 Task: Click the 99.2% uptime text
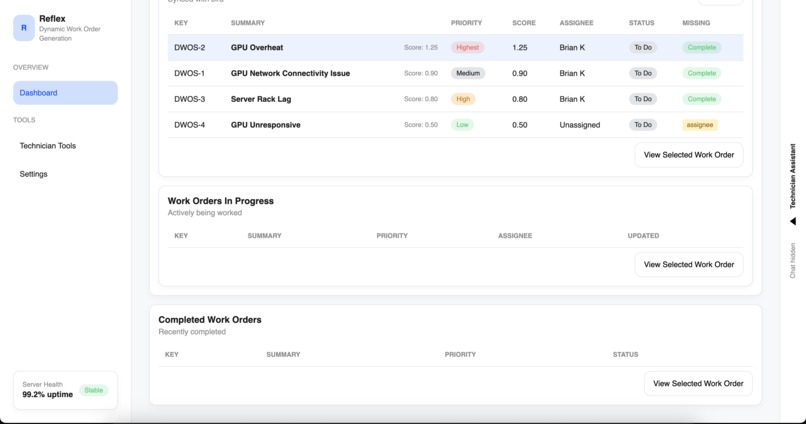tap(47, 395)
